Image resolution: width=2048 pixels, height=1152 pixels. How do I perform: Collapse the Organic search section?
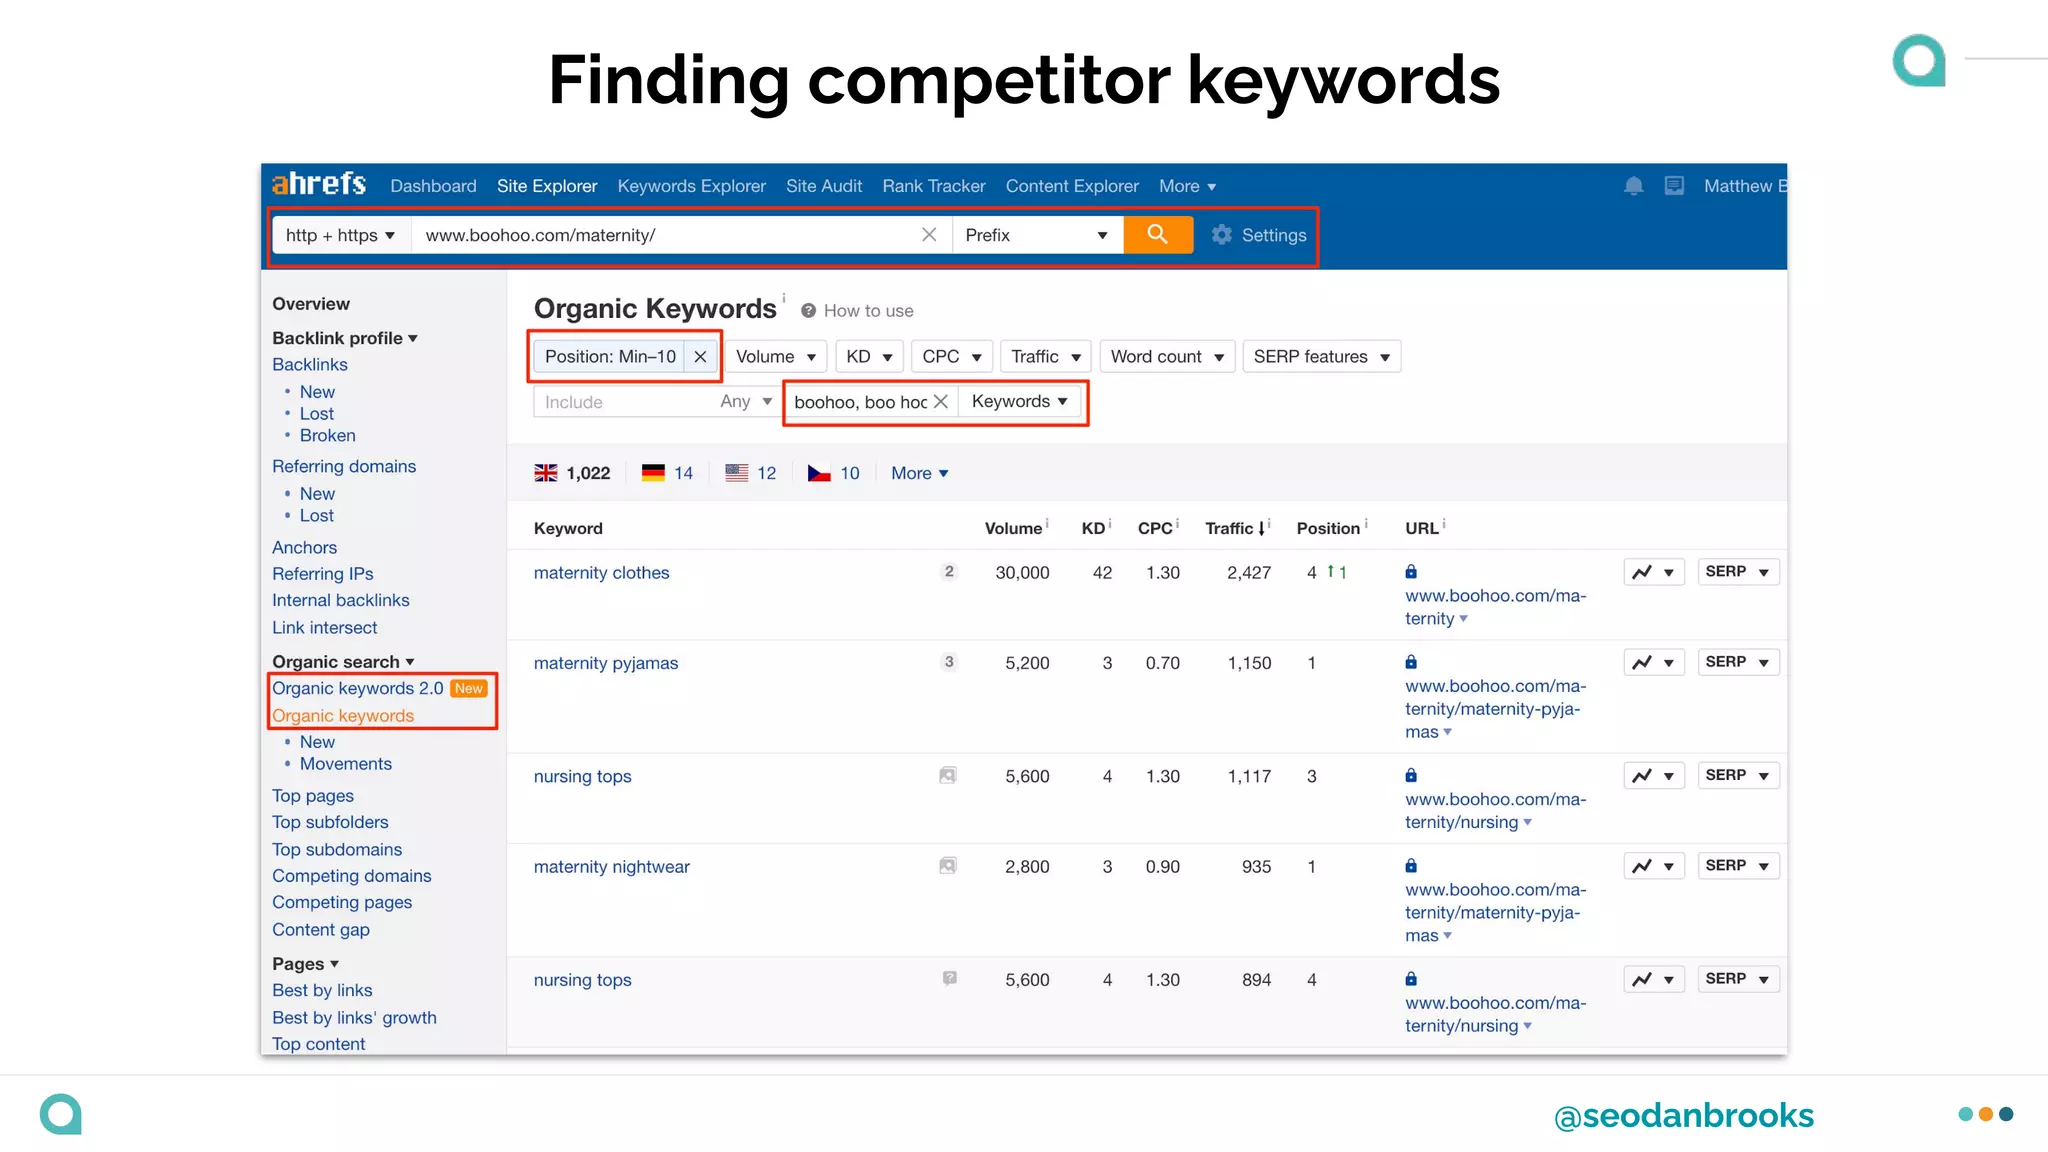[x=343, y=662]
